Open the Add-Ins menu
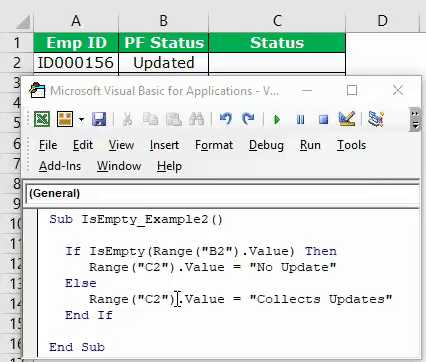 pyautogui.click(x=60, y=166)
